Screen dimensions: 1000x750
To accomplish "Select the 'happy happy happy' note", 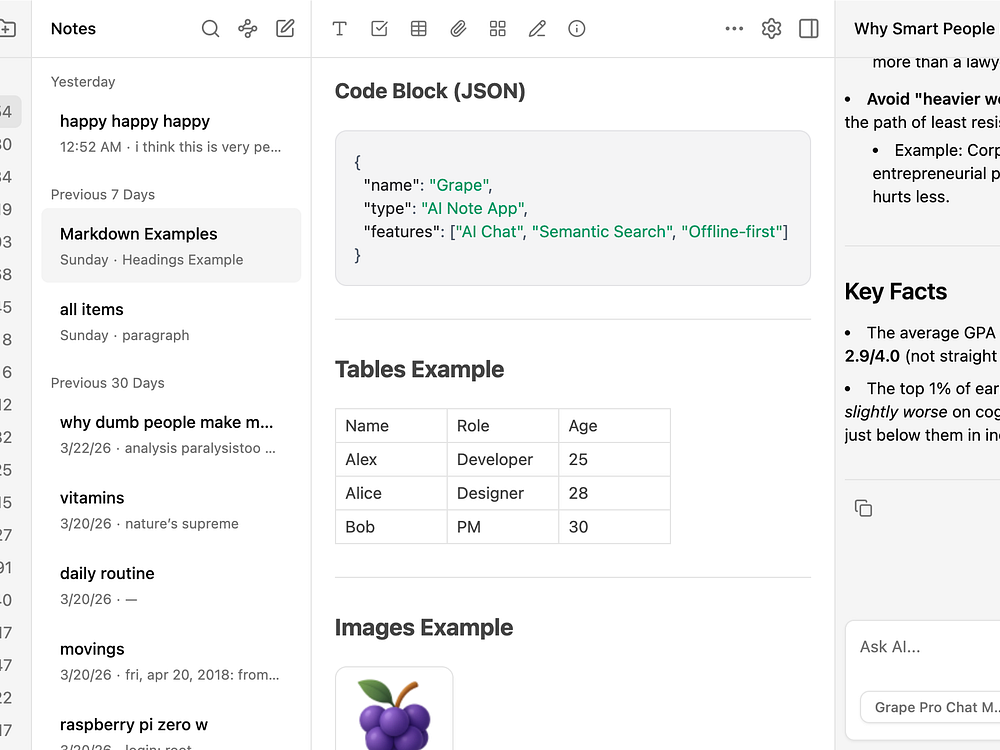I will tap(171, 133).
